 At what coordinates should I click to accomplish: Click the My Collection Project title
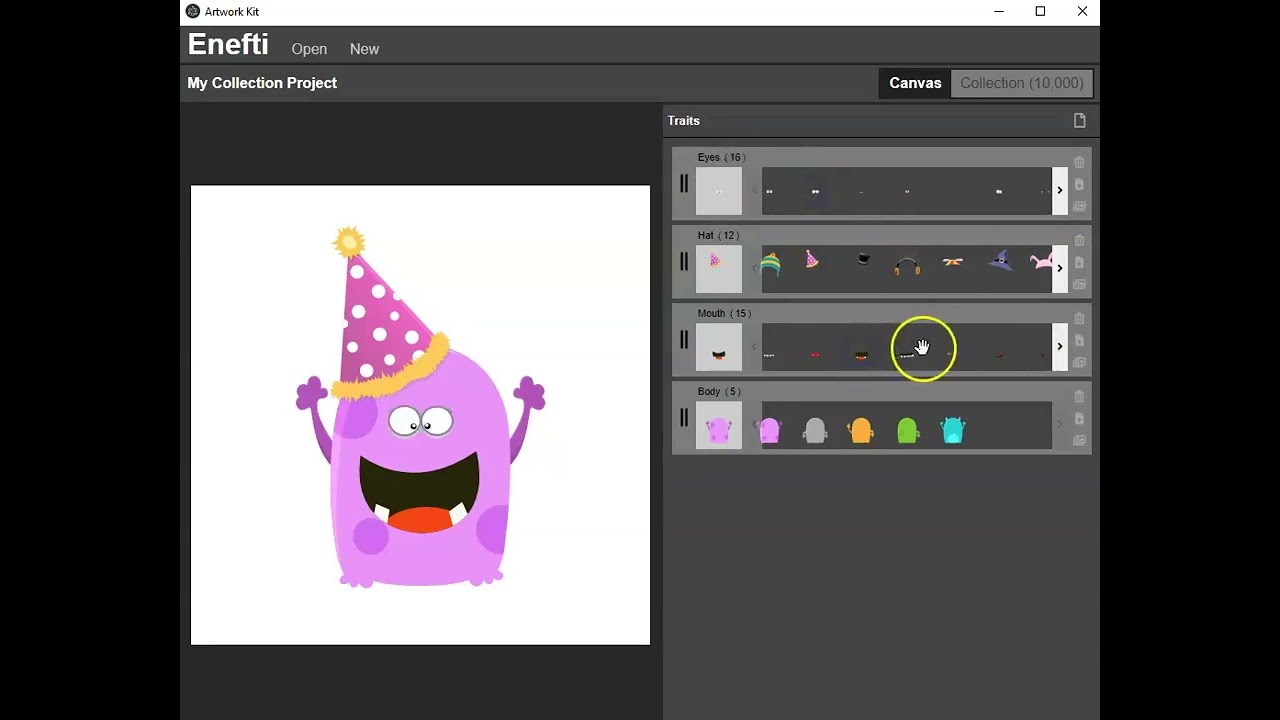click(262, 83)
